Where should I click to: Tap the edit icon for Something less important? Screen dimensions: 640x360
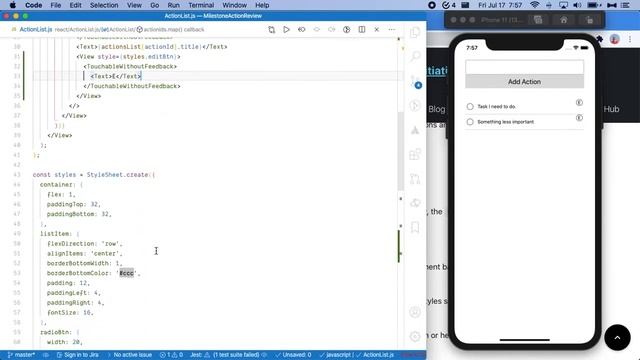coord(579,118)
